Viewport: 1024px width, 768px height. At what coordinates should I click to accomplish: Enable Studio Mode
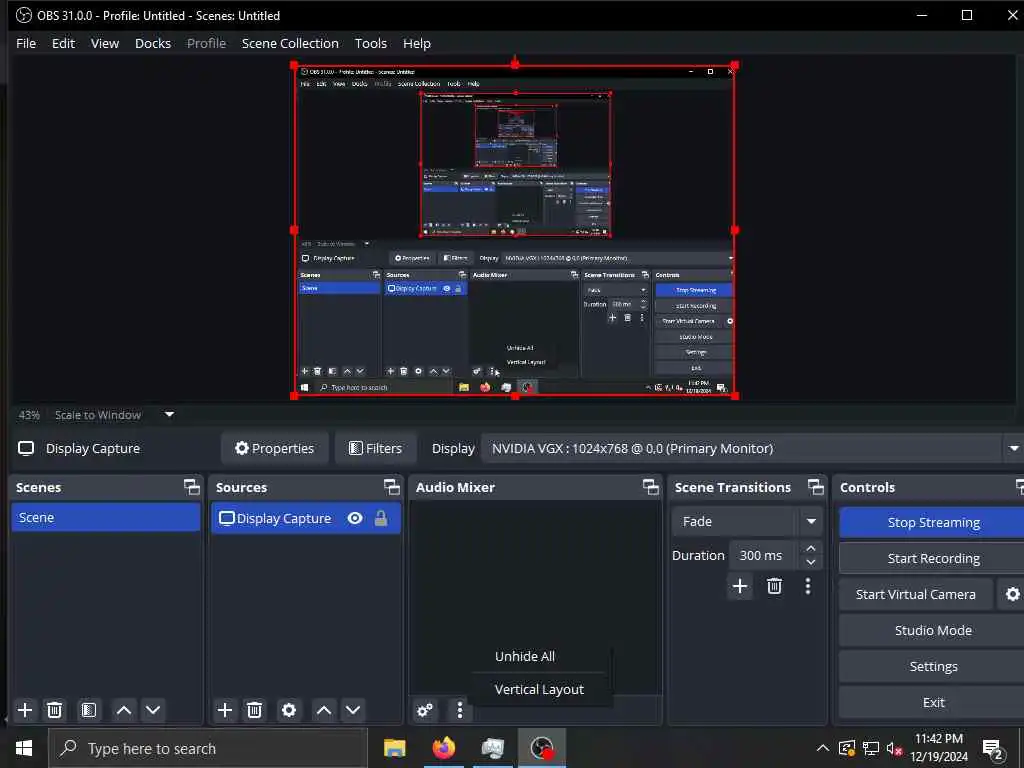(933, 630)
